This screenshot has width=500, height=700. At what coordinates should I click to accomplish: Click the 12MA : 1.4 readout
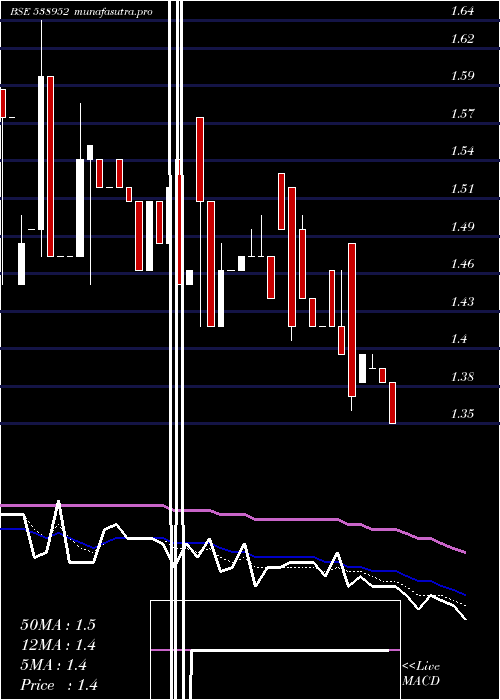58,645
